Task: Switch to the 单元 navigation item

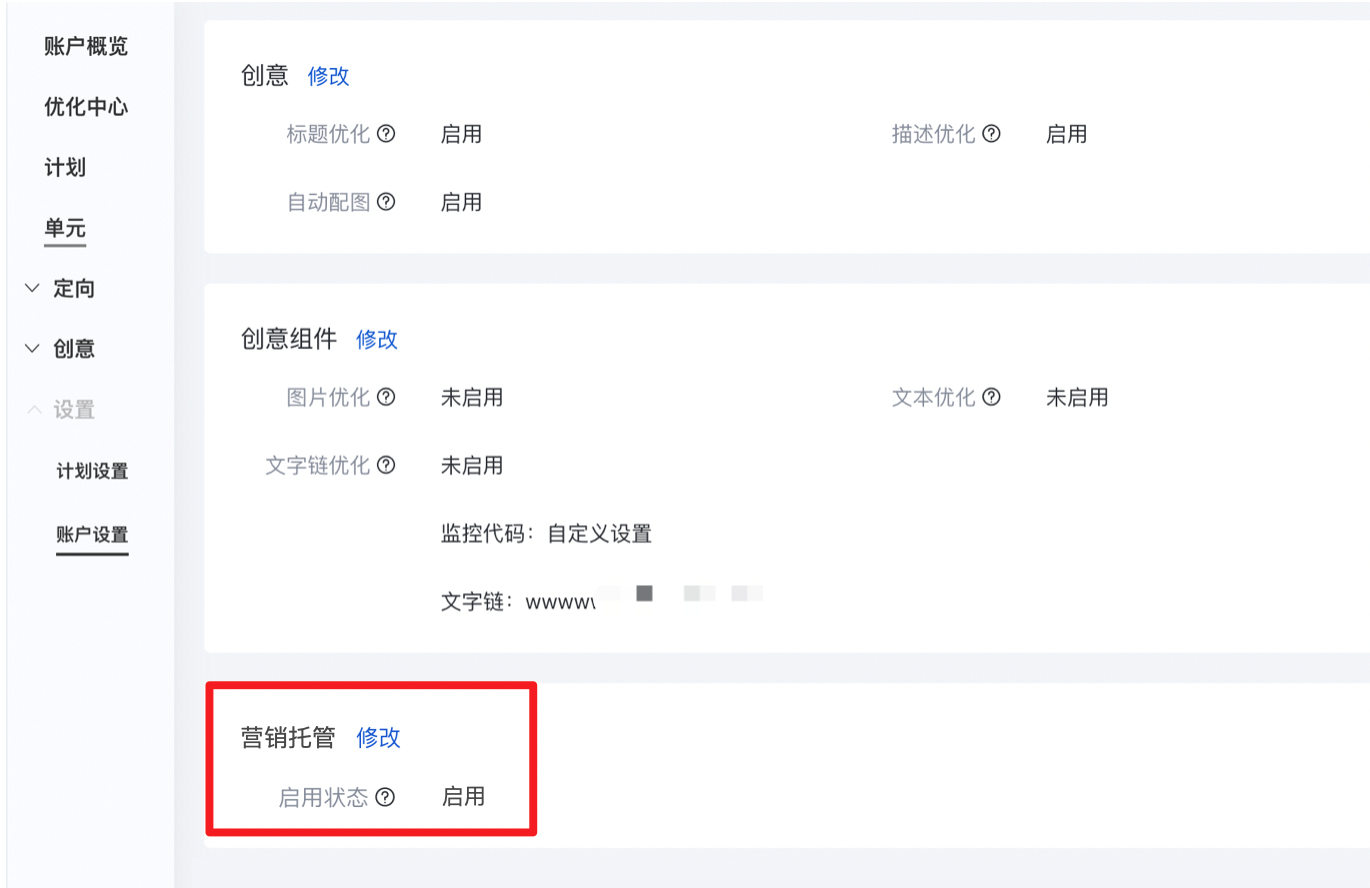Action: tap(65, 229)
